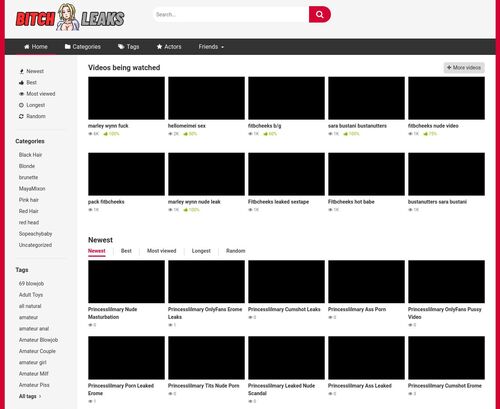Open the Random tab under Newest
This screenshot has height=409, width=500.
[235, 251]
